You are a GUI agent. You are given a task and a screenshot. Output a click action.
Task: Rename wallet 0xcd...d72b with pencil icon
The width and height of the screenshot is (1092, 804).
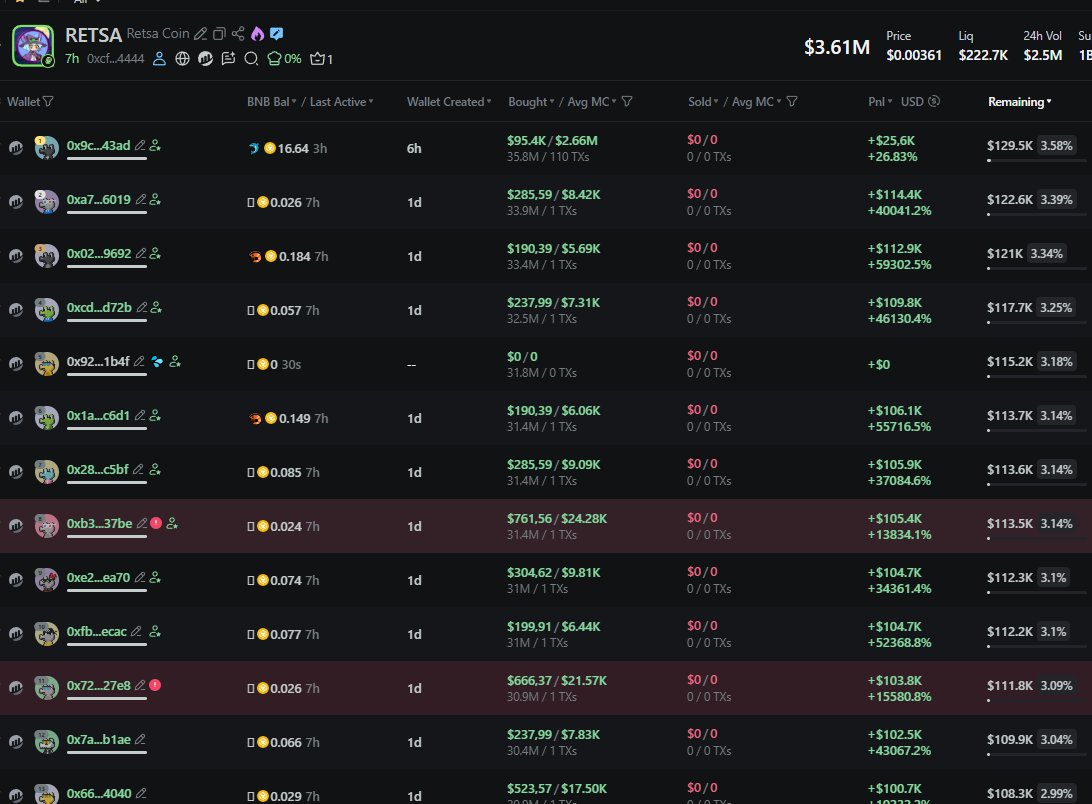pos(142,307)
